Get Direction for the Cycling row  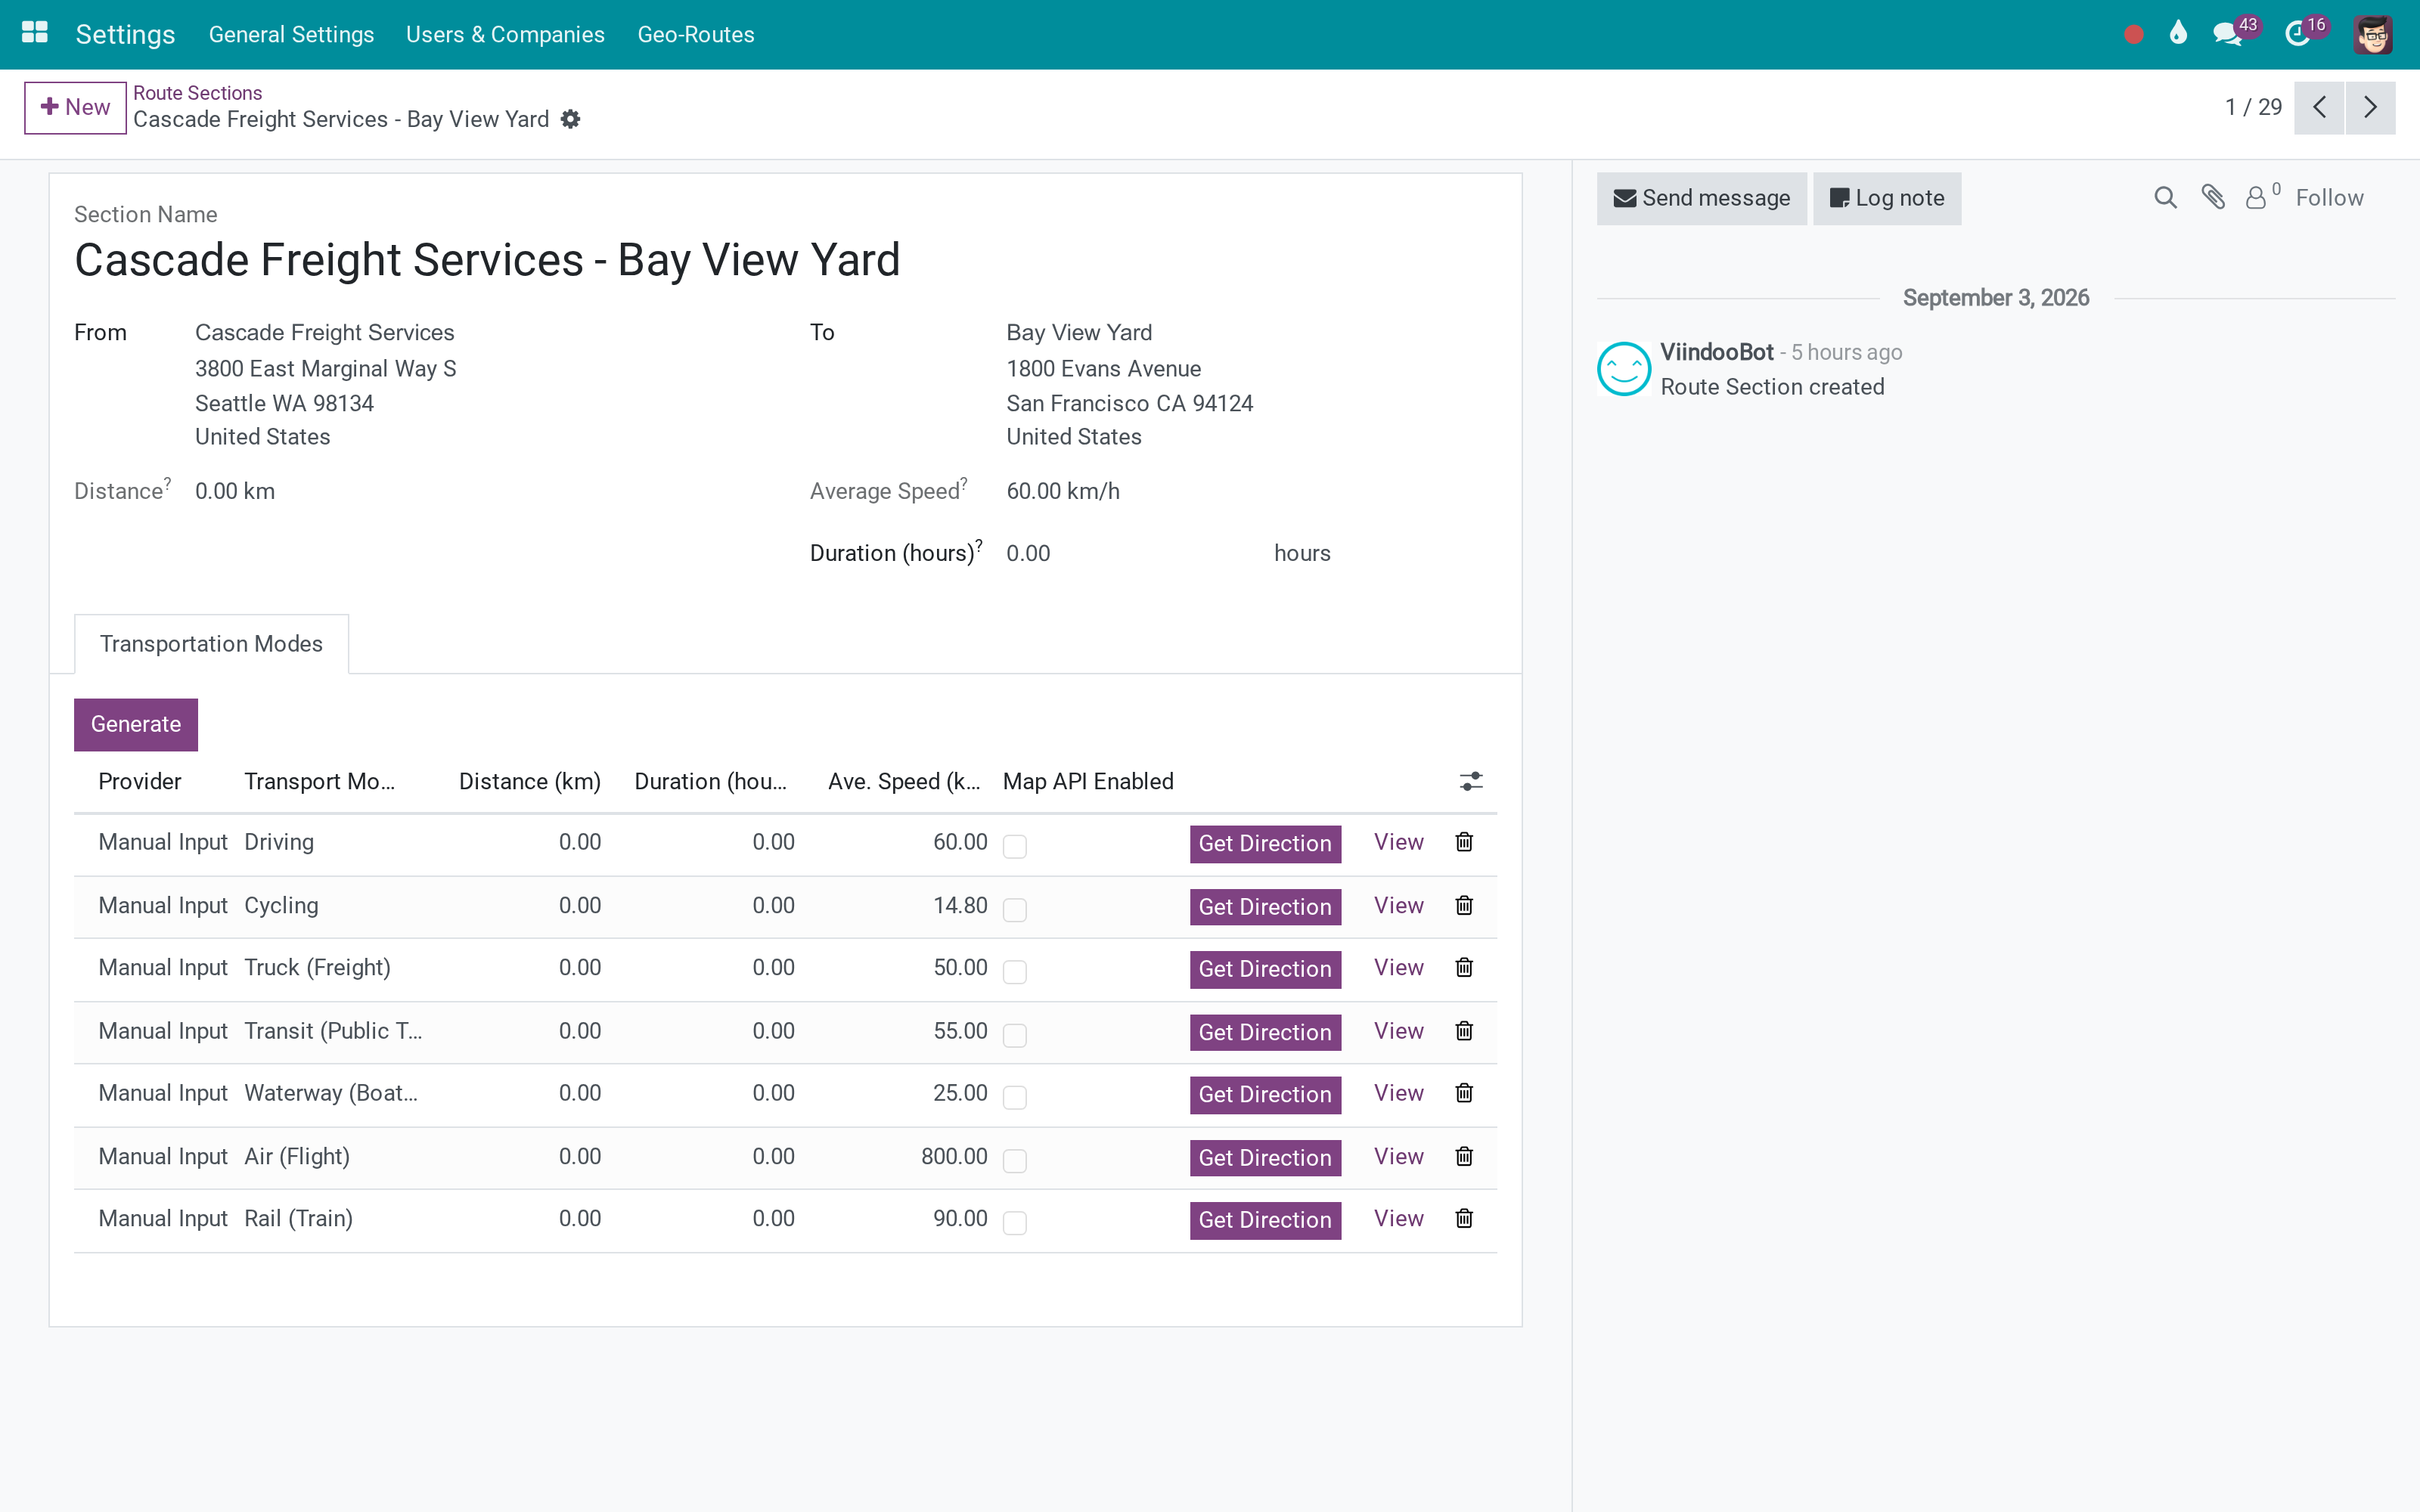coord(1265,906)
